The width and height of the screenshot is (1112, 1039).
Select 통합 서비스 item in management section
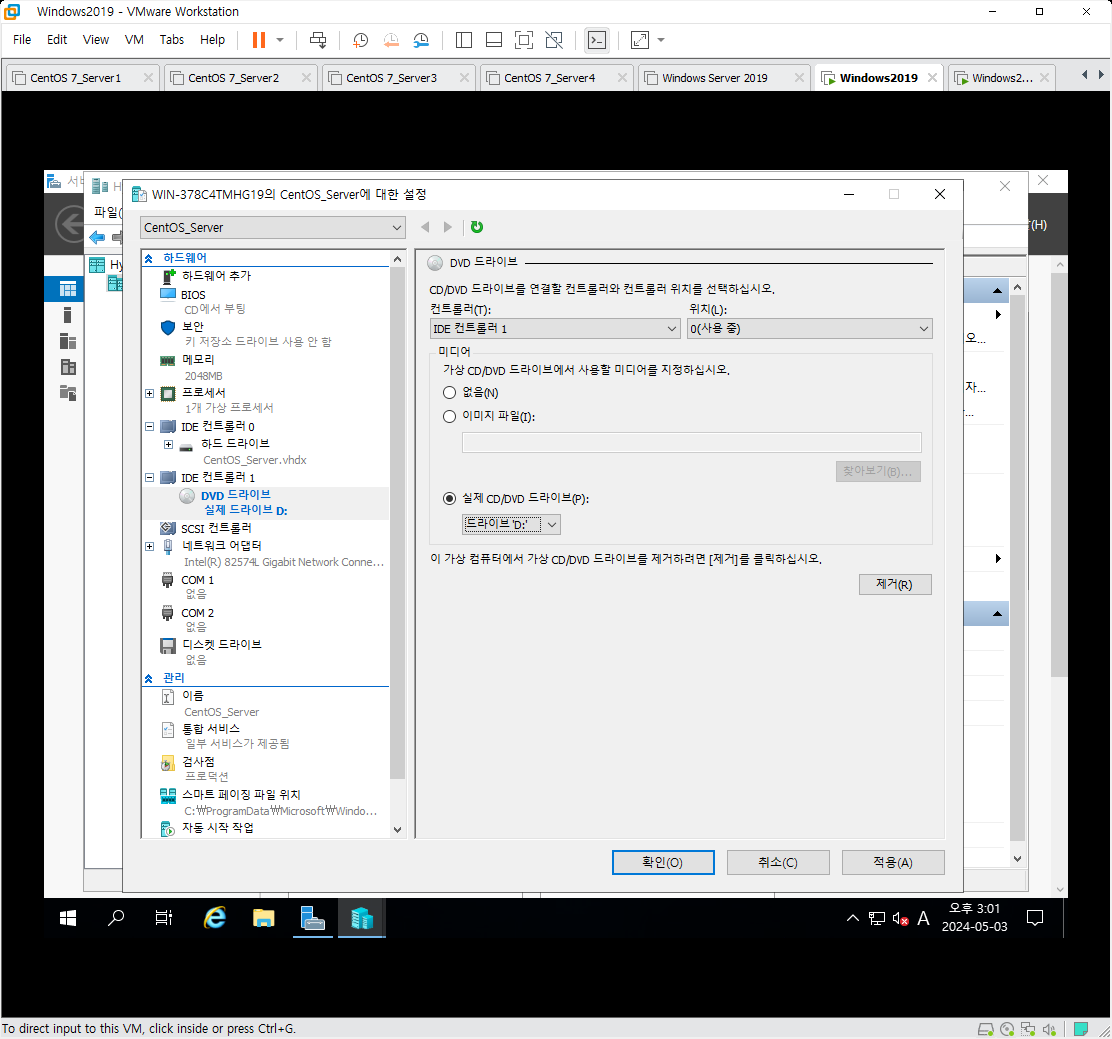(211, 729)
